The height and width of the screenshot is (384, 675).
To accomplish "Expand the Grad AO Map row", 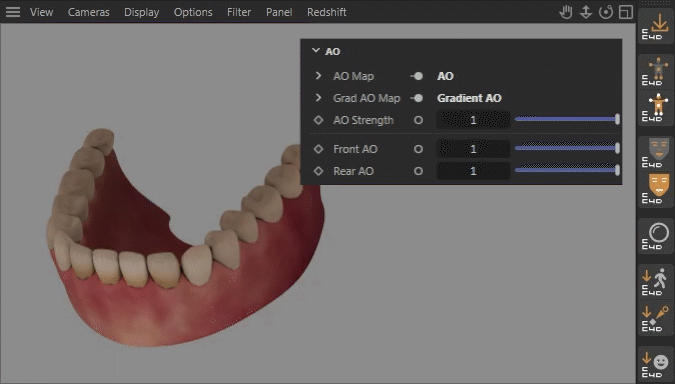I will coord(318,98).
